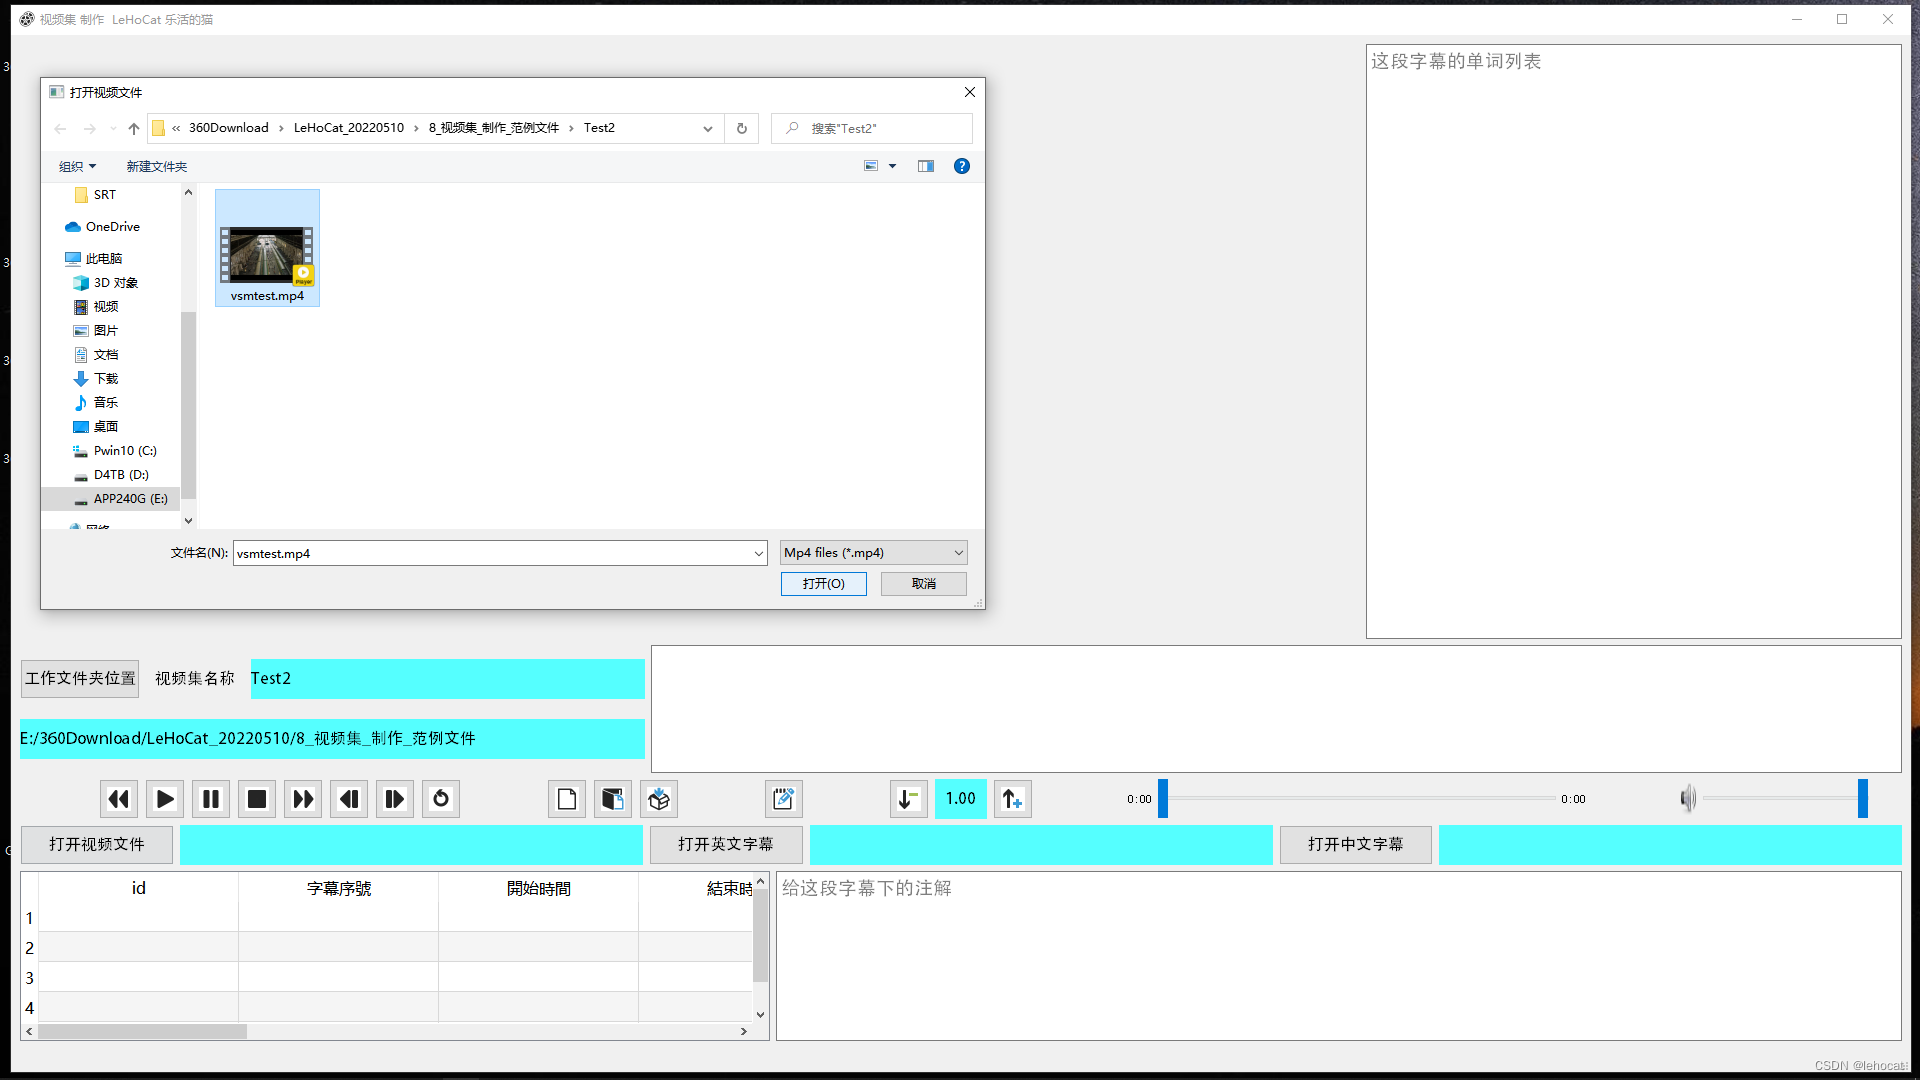
Task: Click the OneDrive folder entry
Action: 112,225
